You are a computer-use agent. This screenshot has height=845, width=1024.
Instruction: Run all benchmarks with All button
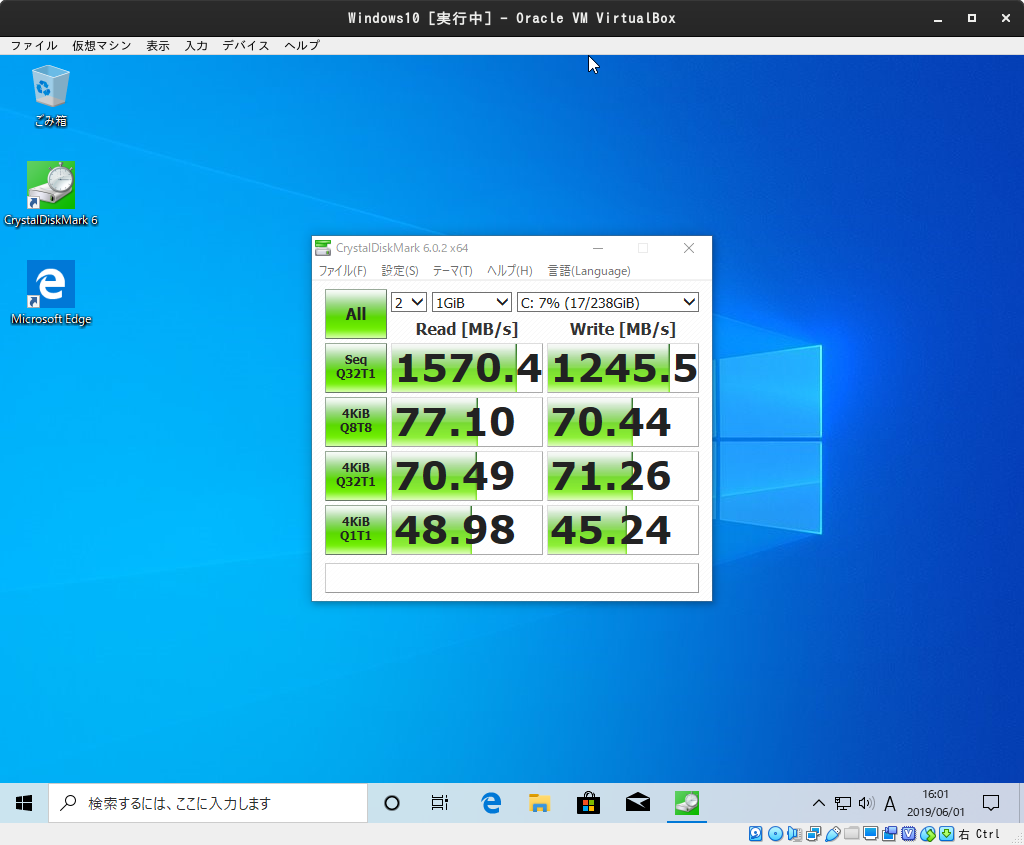(356, 314)
